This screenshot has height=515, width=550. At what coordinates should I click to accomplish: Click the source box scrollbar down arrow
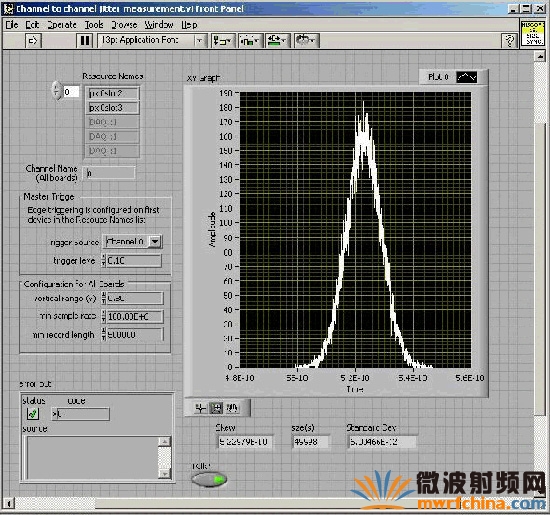164,474
